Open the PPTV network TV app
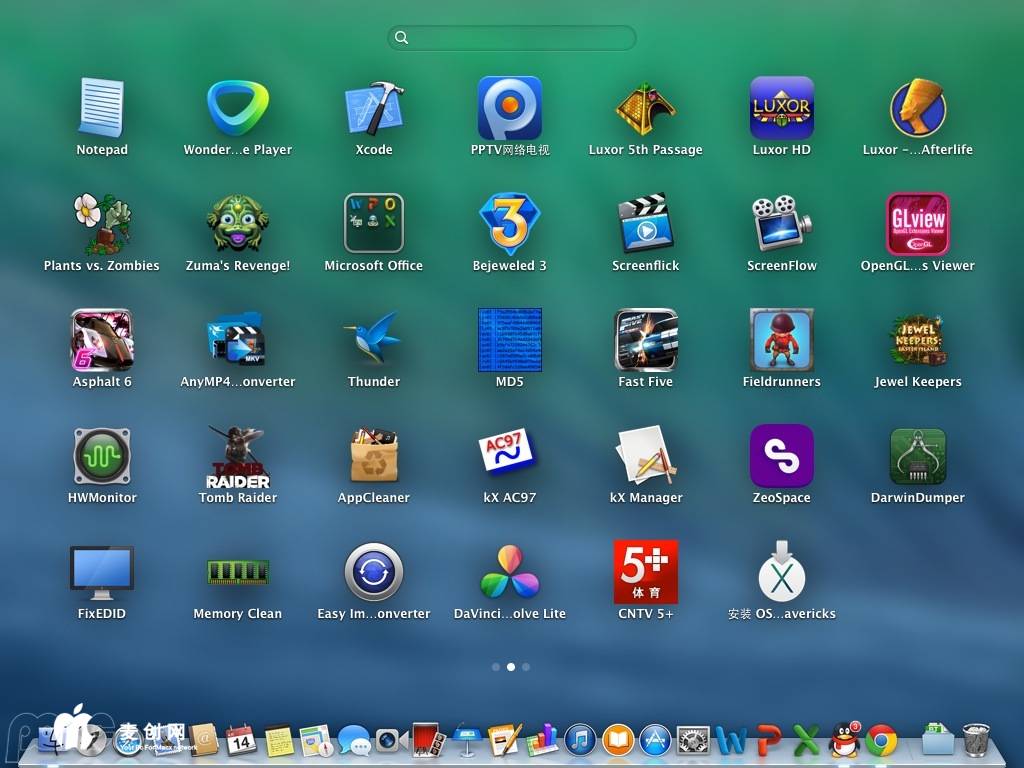The height and width of the screenshot is (768, 1024). point(510,109)
